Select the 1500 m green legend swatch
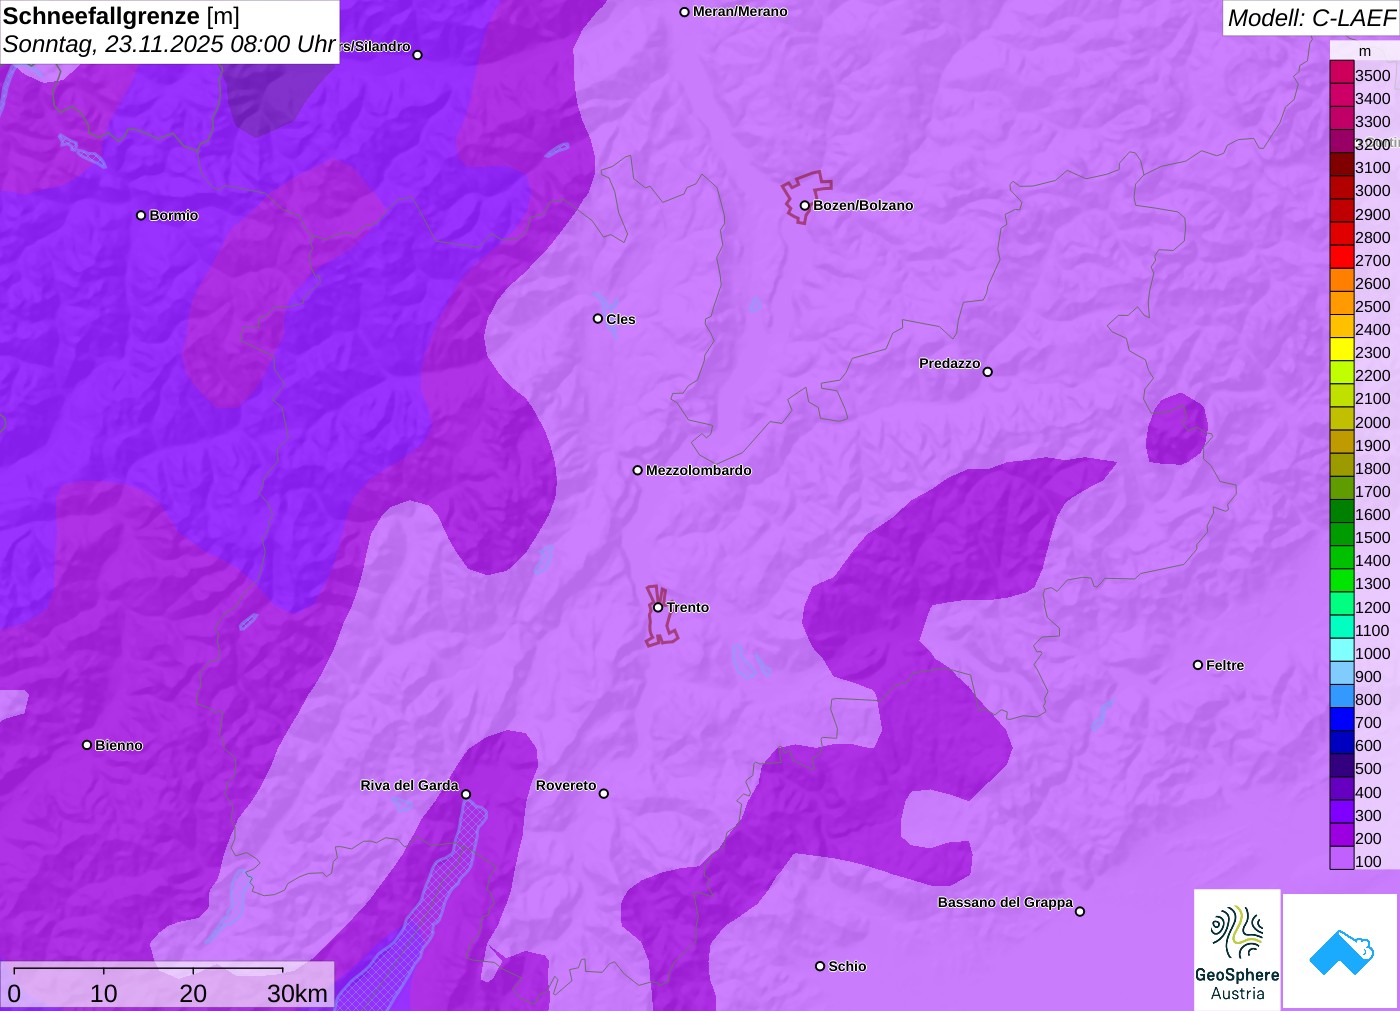1400x1011 pixels. point(1342,534)
